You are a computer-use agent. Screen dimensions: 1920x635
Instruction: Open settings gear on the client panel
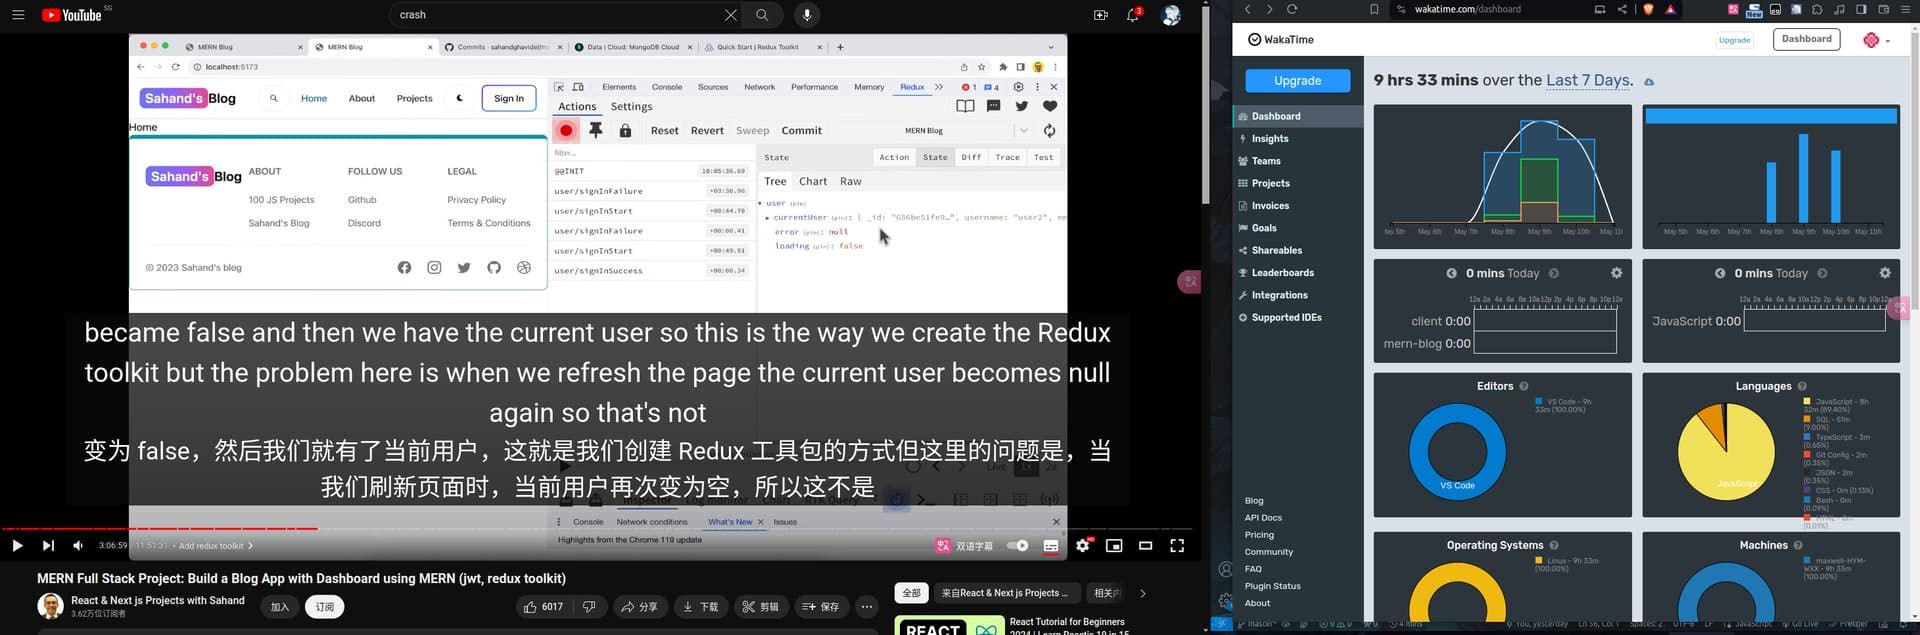point(1616,273)
